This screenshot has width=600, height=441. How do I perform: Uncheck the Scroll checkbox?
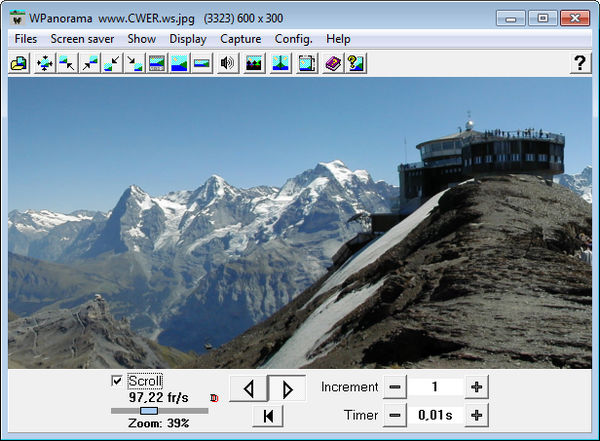pyautogui.click(x=117, y=381)
